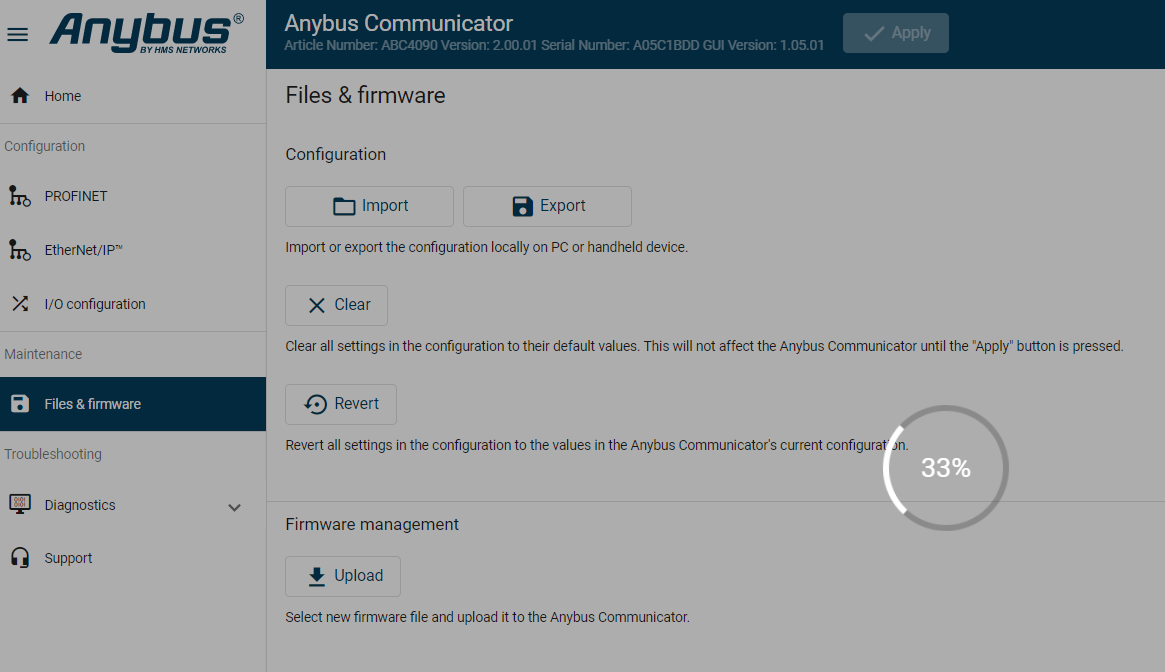The width and height of the screenshot is (1165, 672).
Task: Select Files & firmware menu item
Action: pyautogui.click(x=133, y=404)
